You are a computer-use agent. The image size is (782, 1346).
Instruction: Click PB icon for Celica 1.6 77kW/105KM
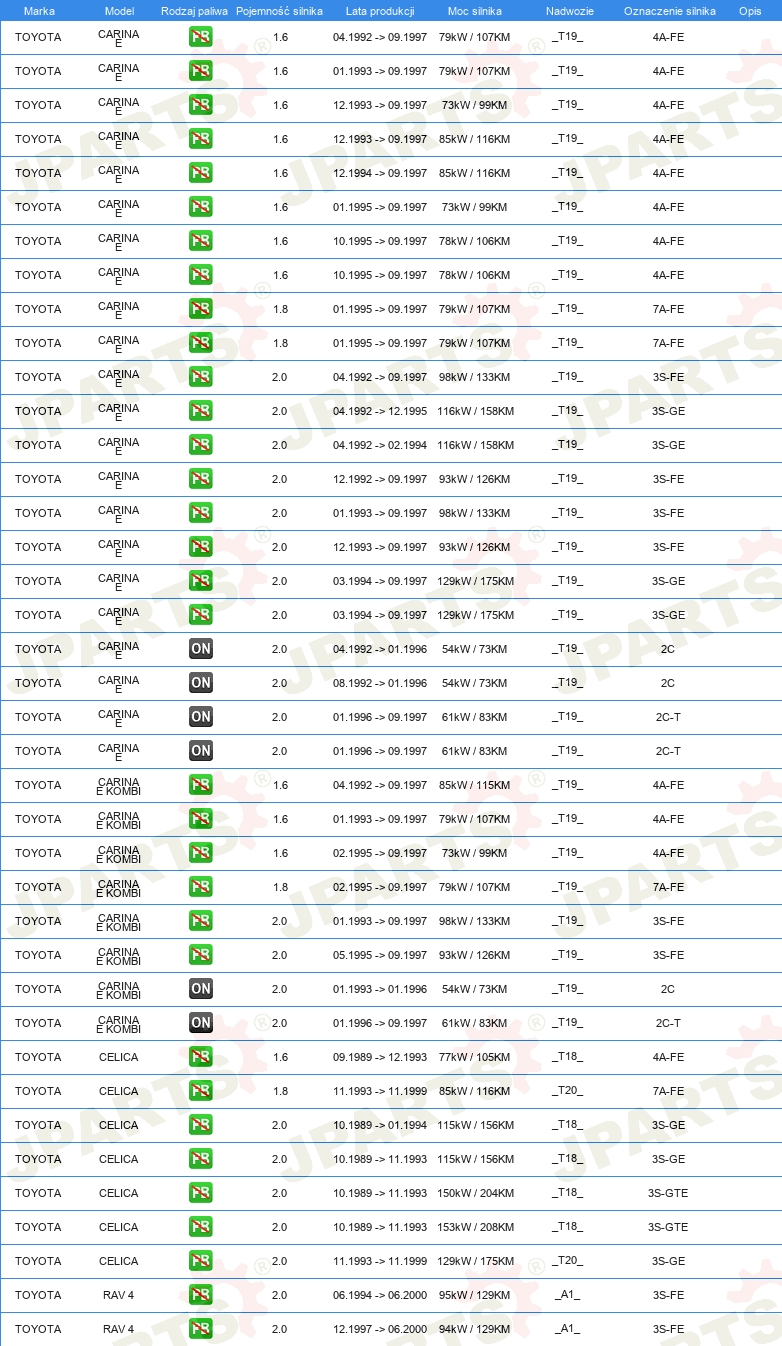coord(200,1057)
